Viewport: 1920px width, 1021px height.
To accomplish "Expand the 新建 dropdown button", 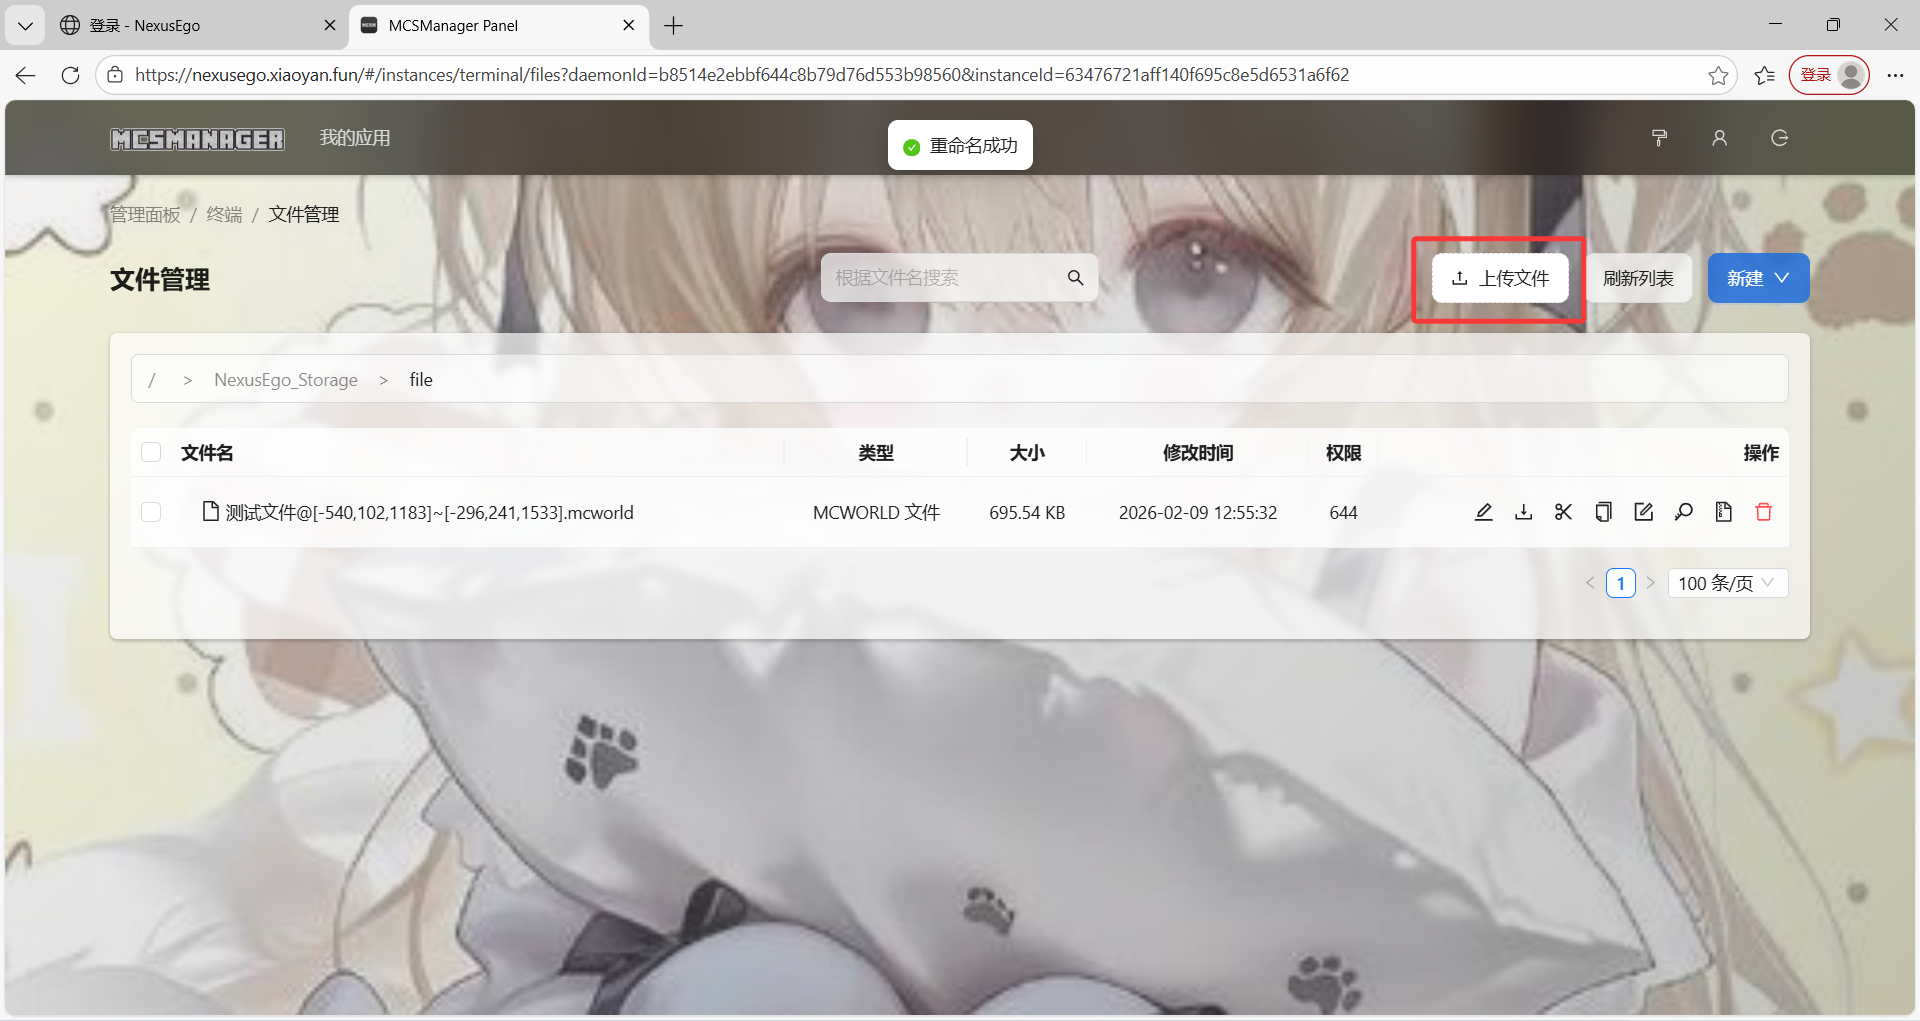I will click(1758, 278).
